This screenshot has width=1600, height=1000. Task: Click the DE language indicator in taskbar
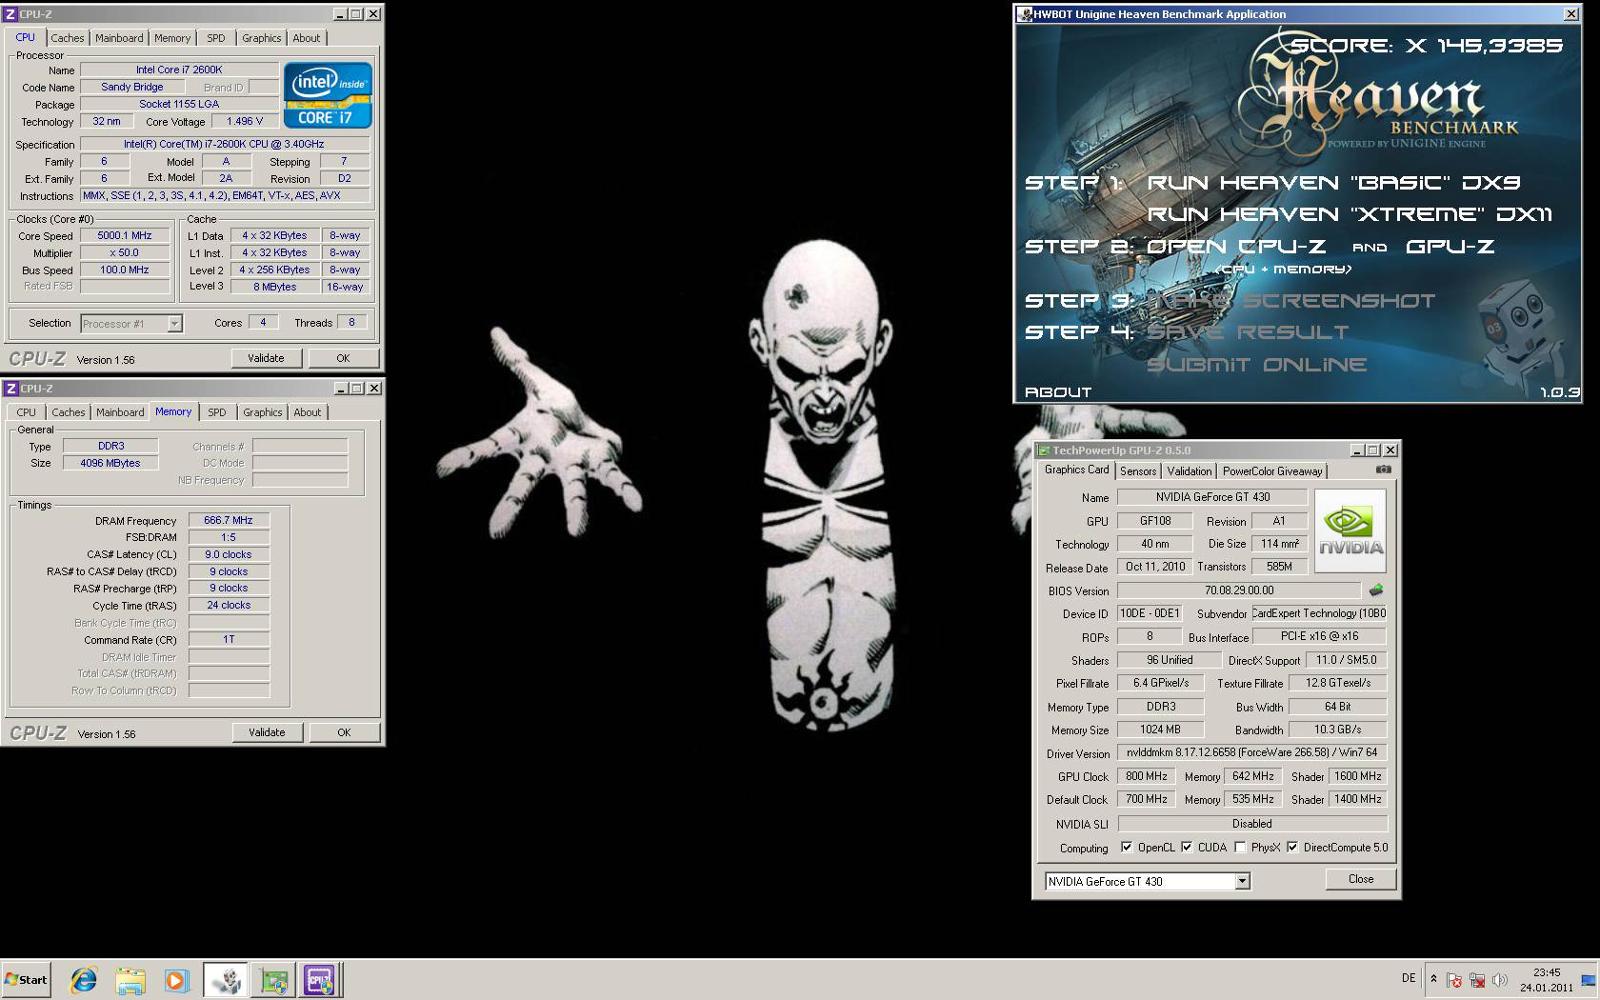(x=1408, y=978)
